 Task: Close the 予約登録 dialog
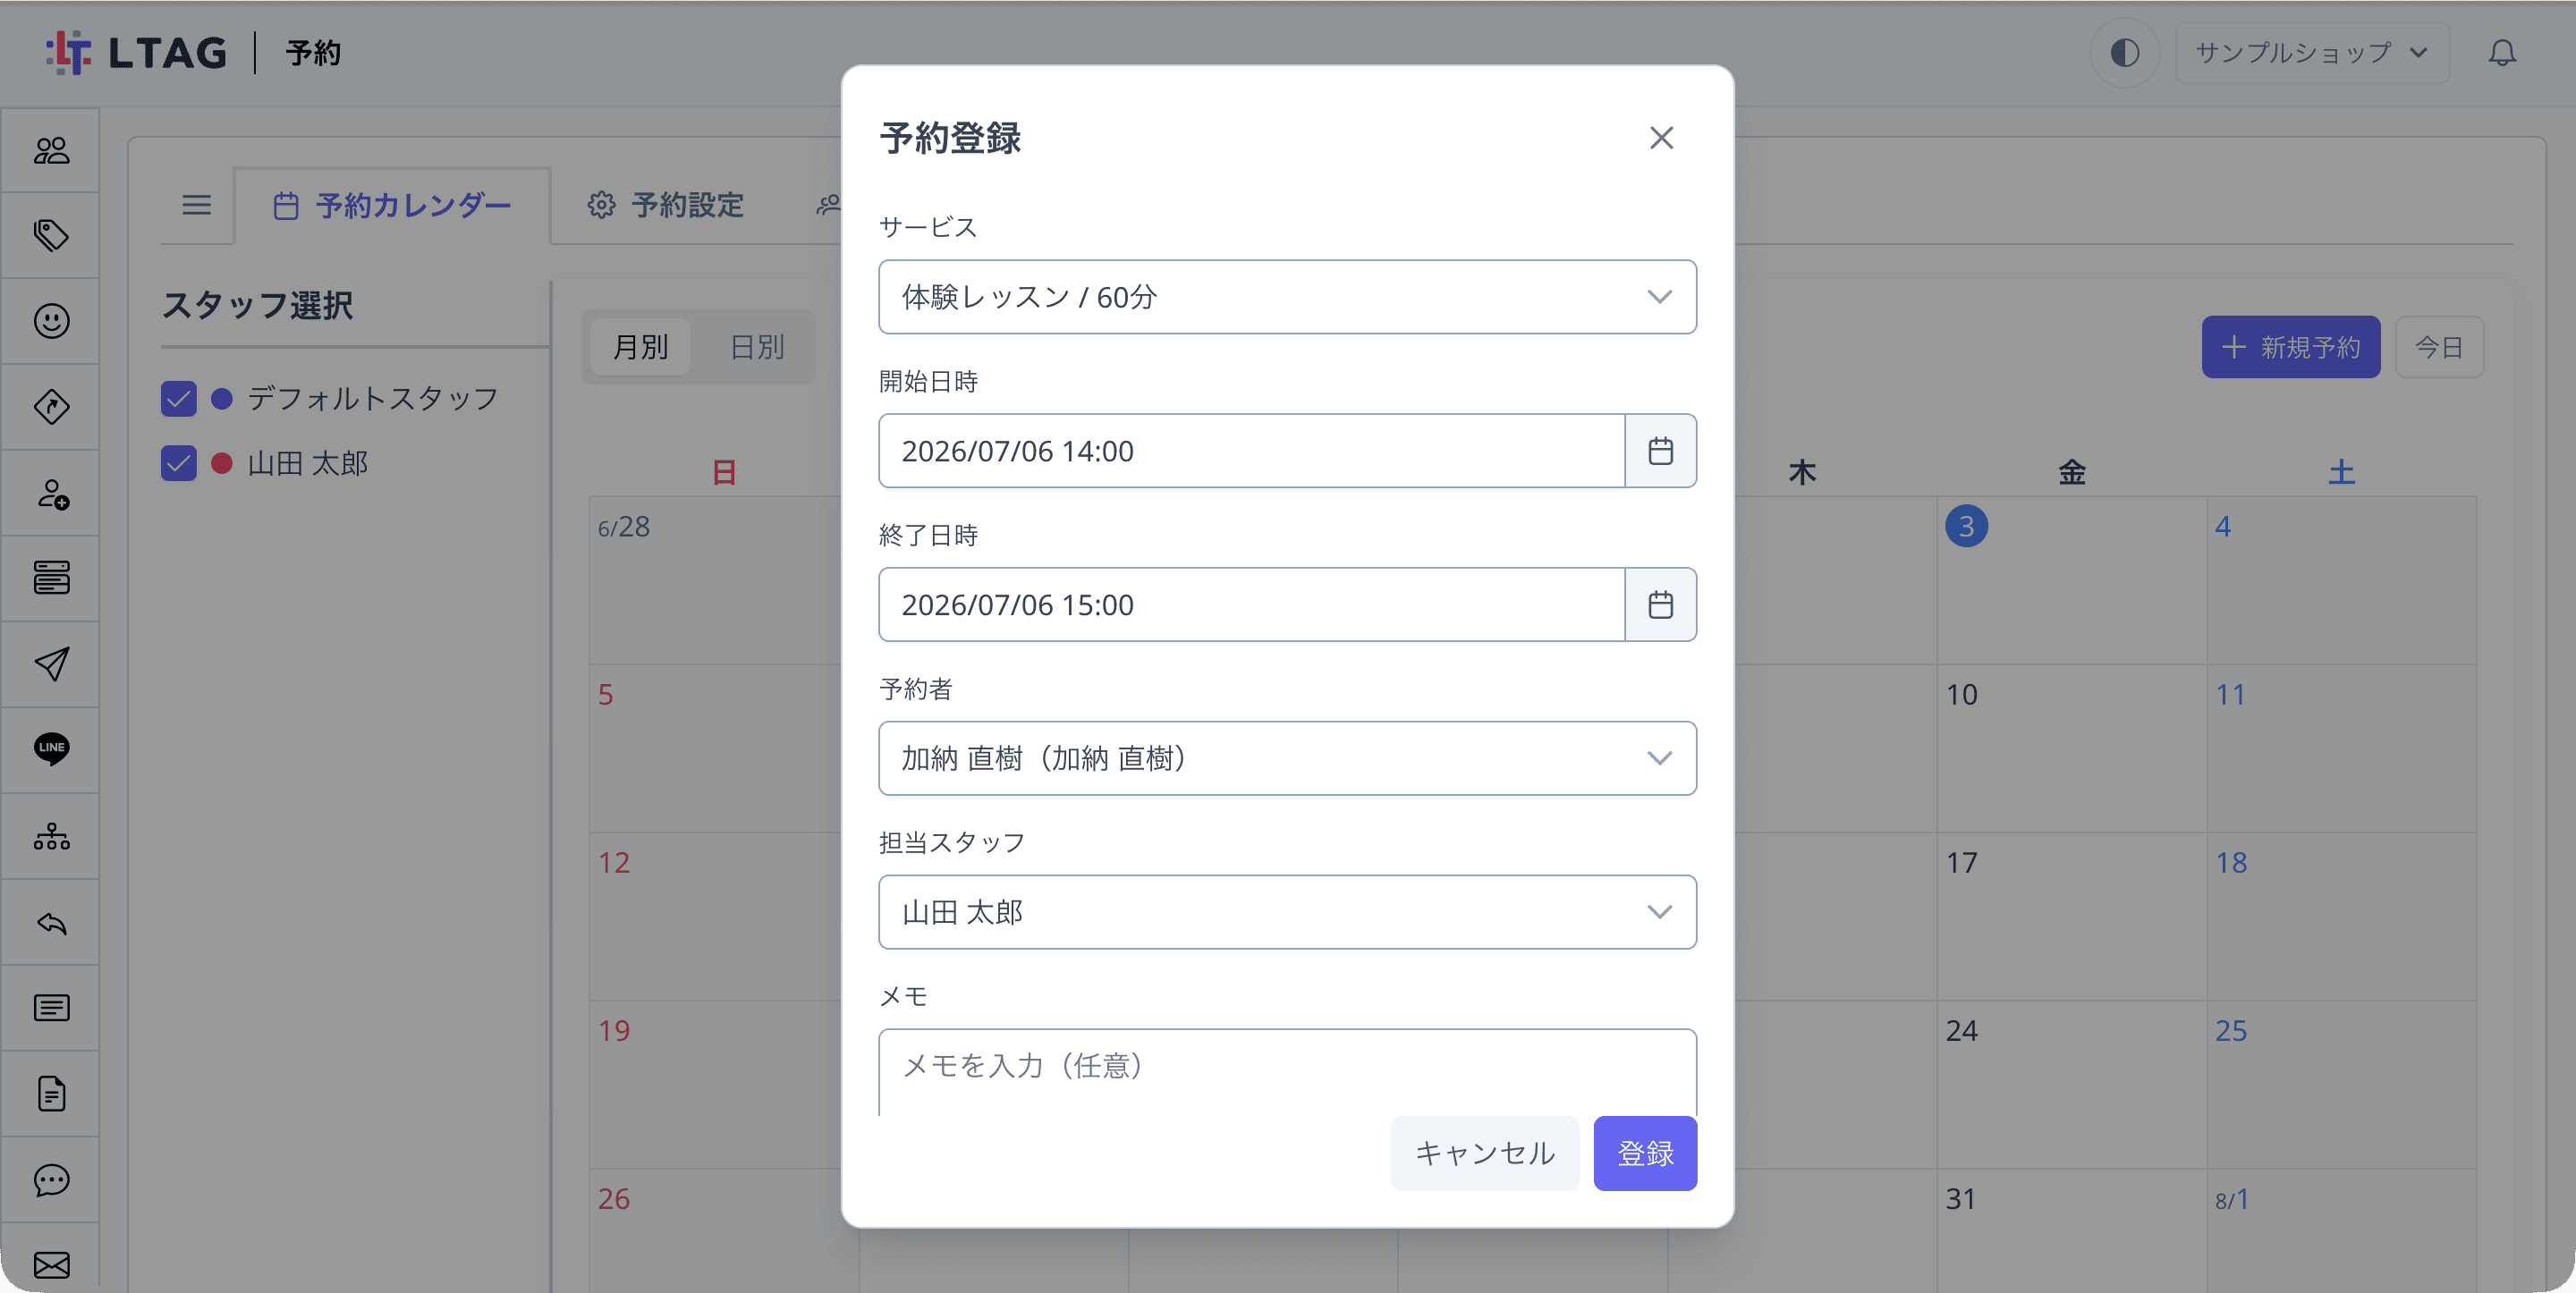1661,138
